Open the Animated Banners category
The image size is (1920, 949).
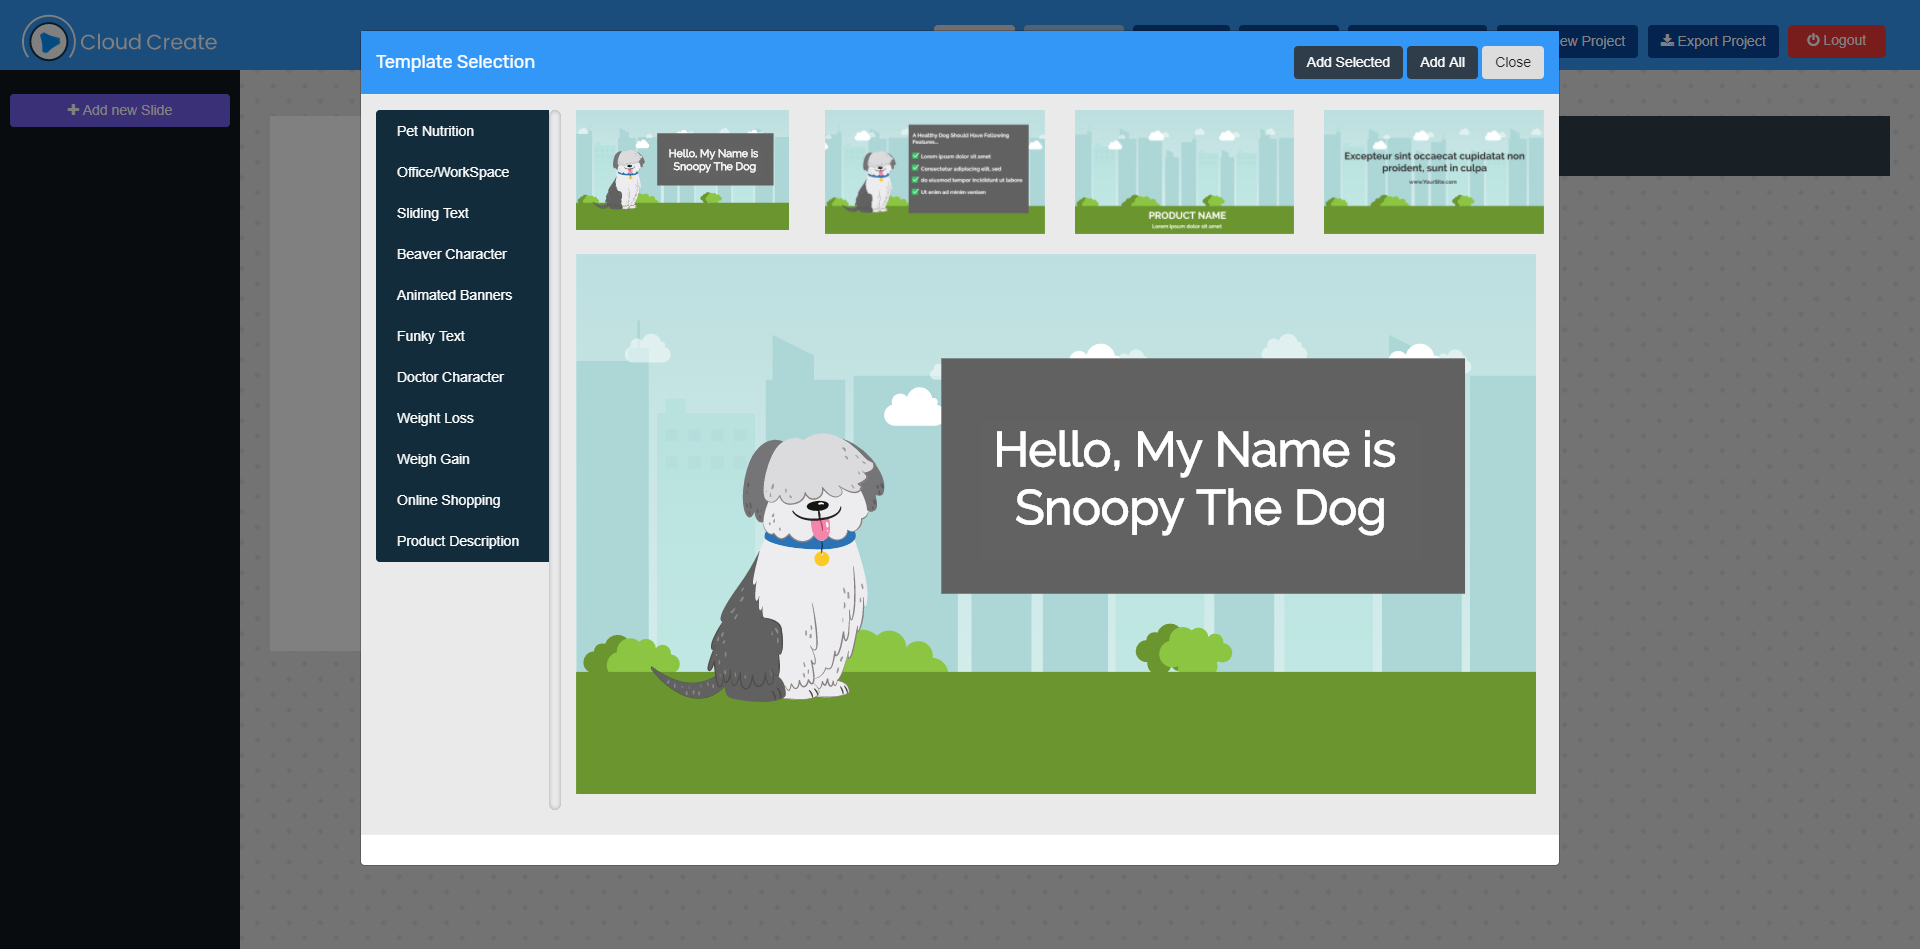[454, 295]
